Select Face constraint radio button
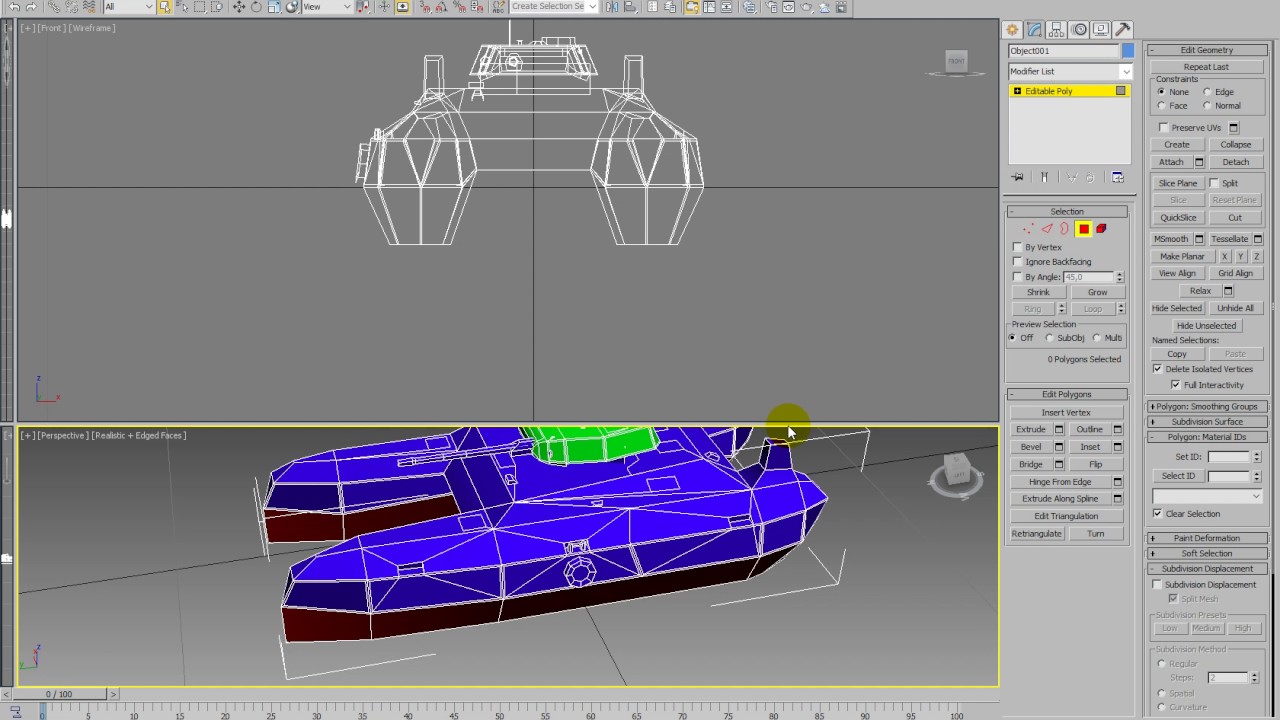This screenshot has width=1280, height=720. [1161, 106]
